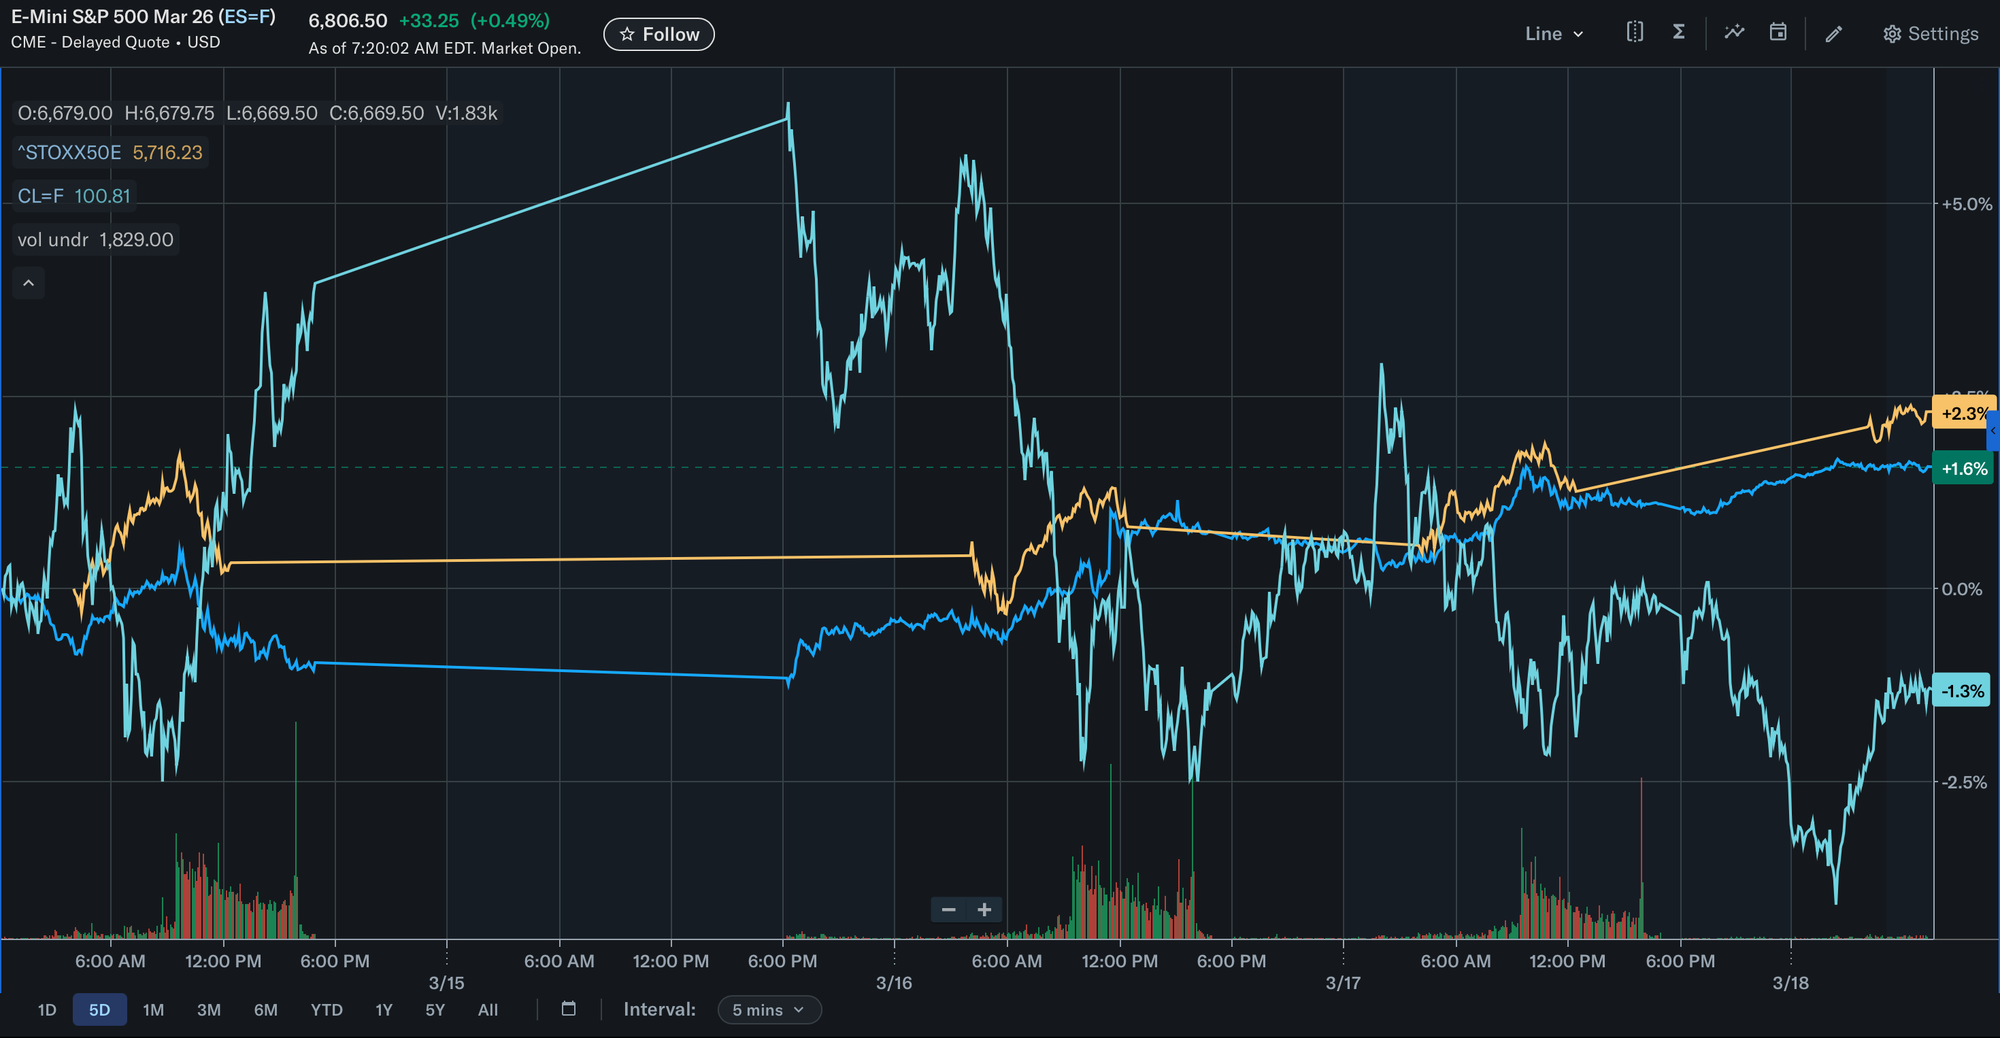Screen dimensions: 2000x1038
Task: Click the orange +2.3% price label
Action: (x=1961, y=413)
